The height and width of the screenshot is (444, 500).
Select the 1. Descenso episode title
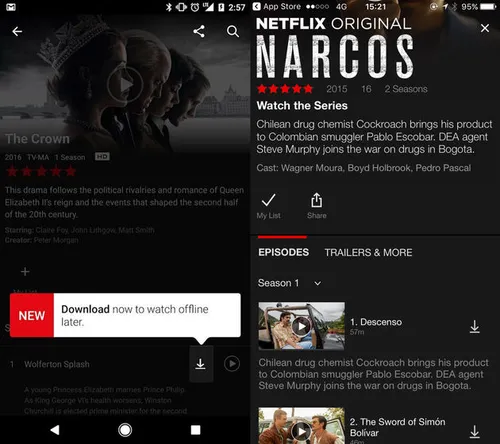click(x=376, y=322)
